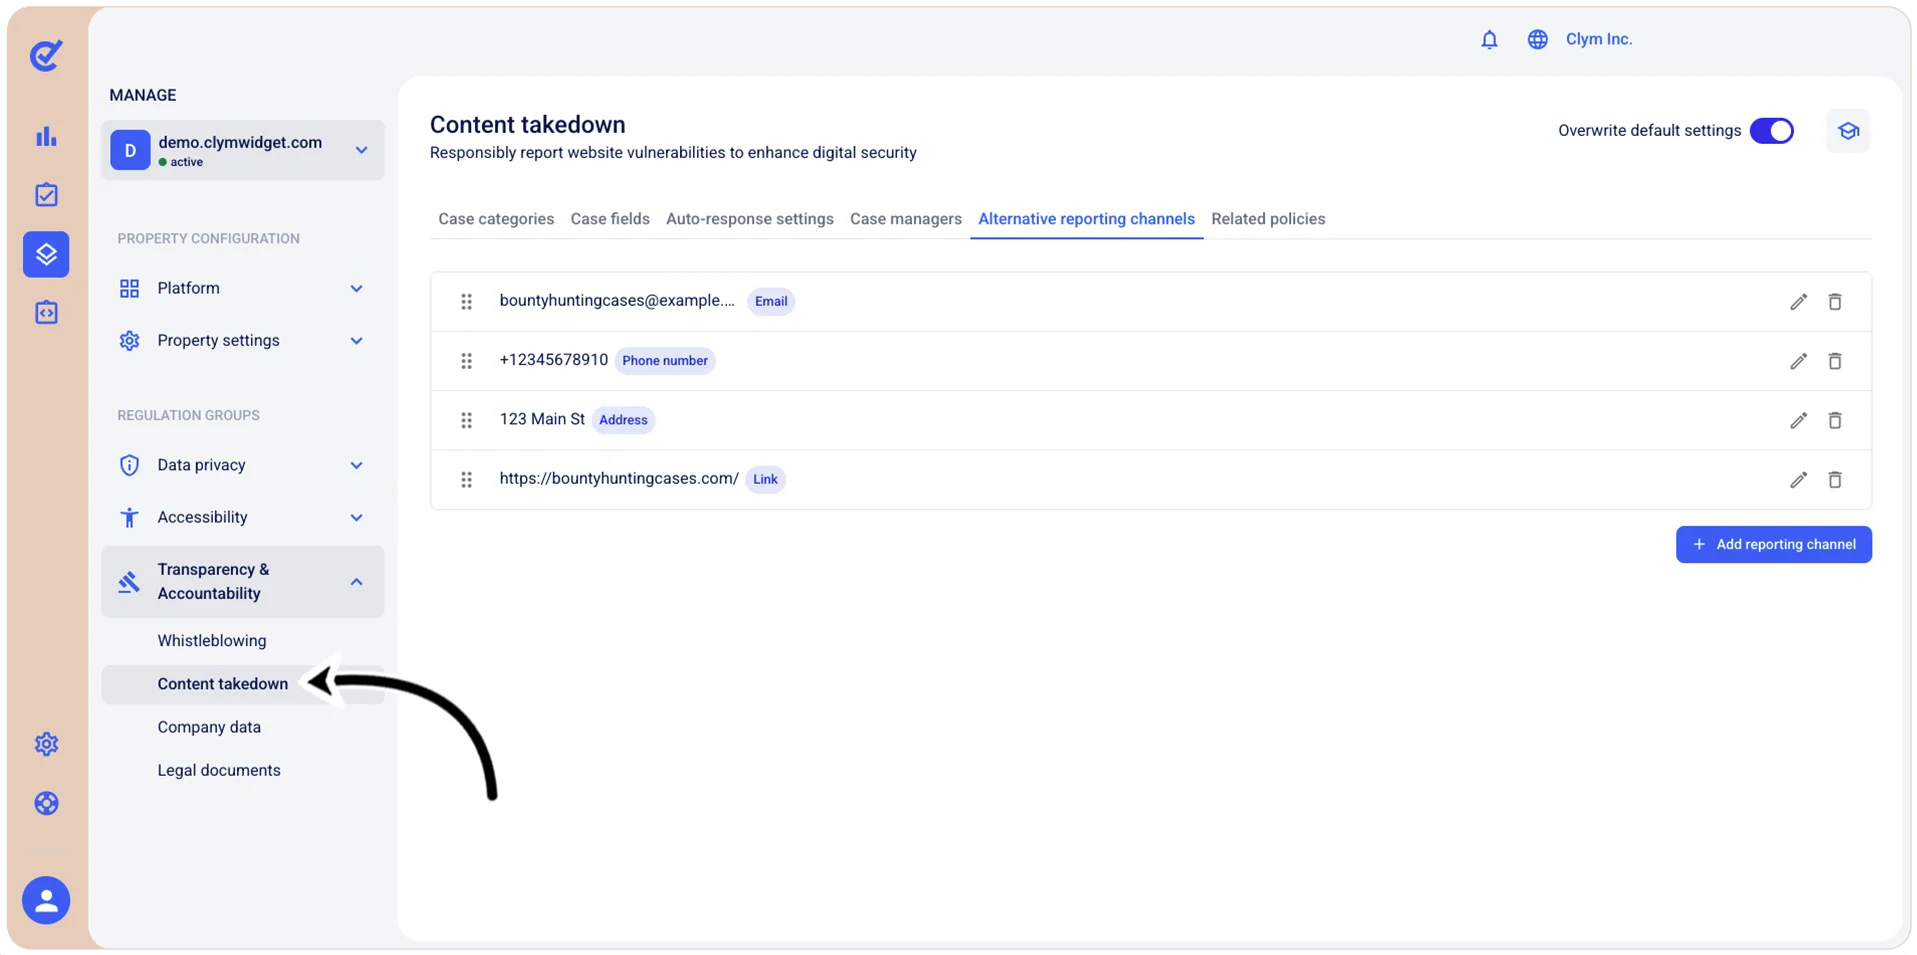This screenshot has height=955, width=1917.
Task: Expand the Platform menu section
Action: click(x=242, y=288)
